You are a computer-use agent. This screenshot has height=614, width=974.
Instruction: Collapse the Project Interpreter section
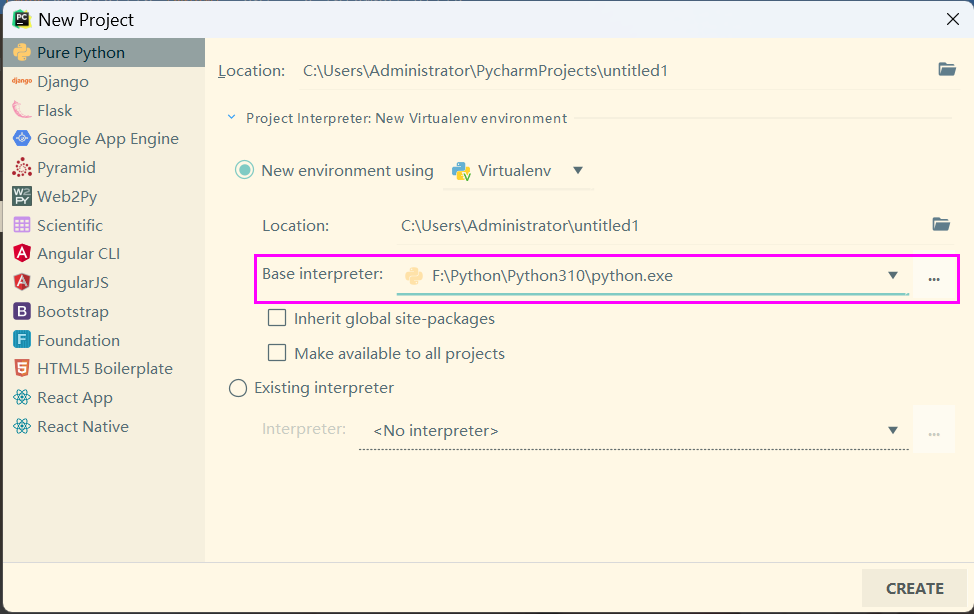coord(231,117)
